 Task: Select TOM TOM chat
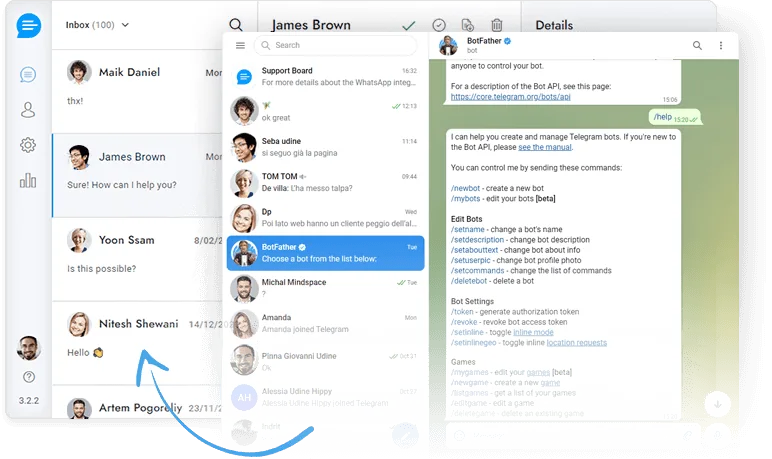pos(325,182)
